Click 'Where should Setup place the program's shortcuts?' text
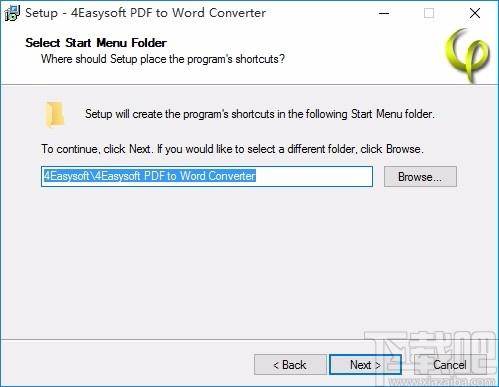This screenshot has height=387, width=499. tap(163, 59)
